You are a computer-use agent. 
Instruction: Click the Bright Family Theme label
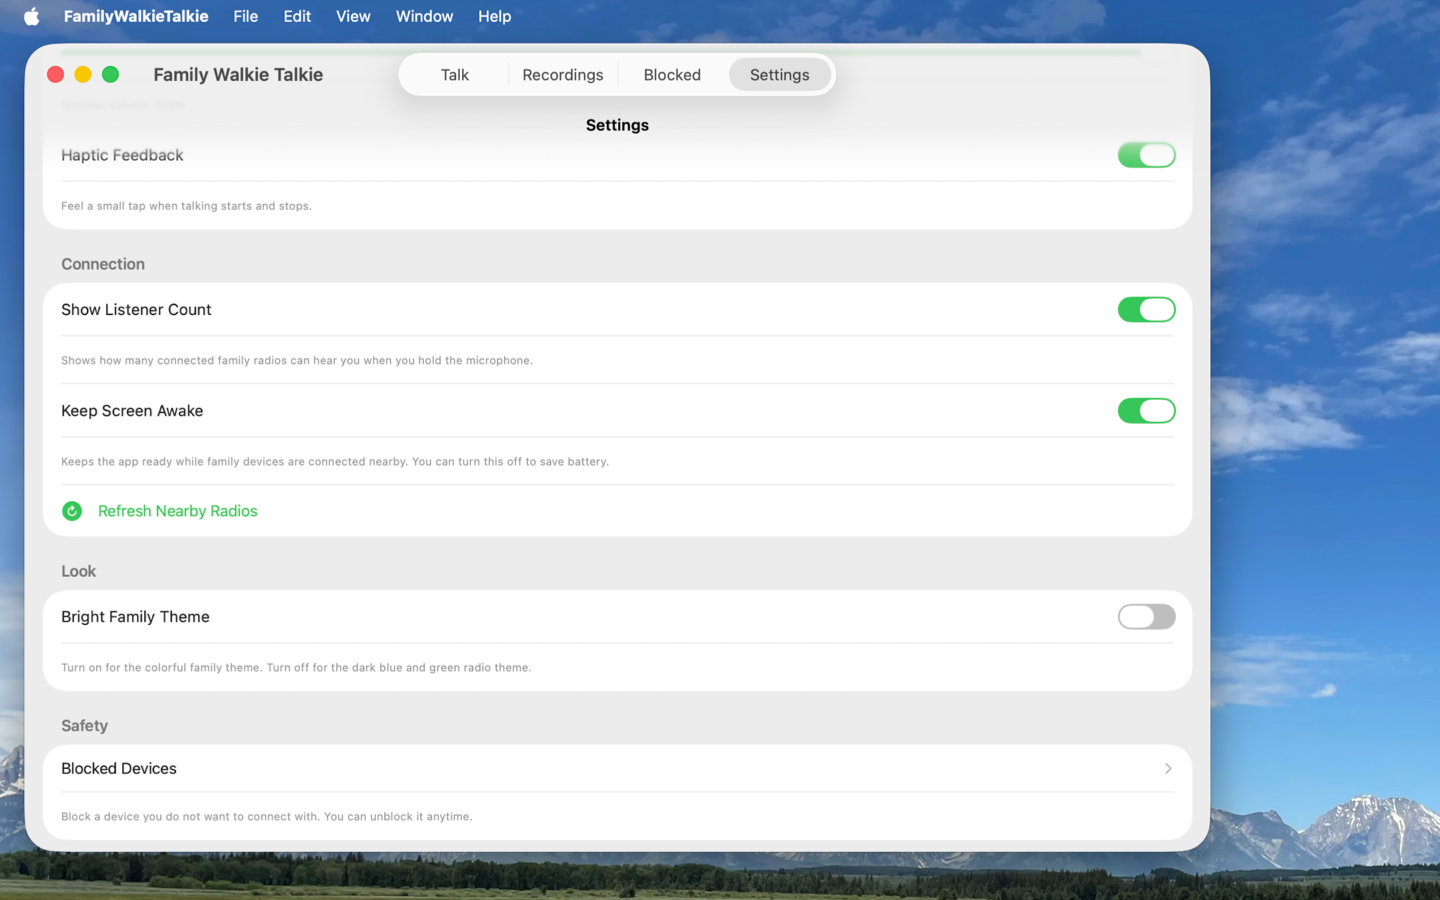(x=135, y=617)
